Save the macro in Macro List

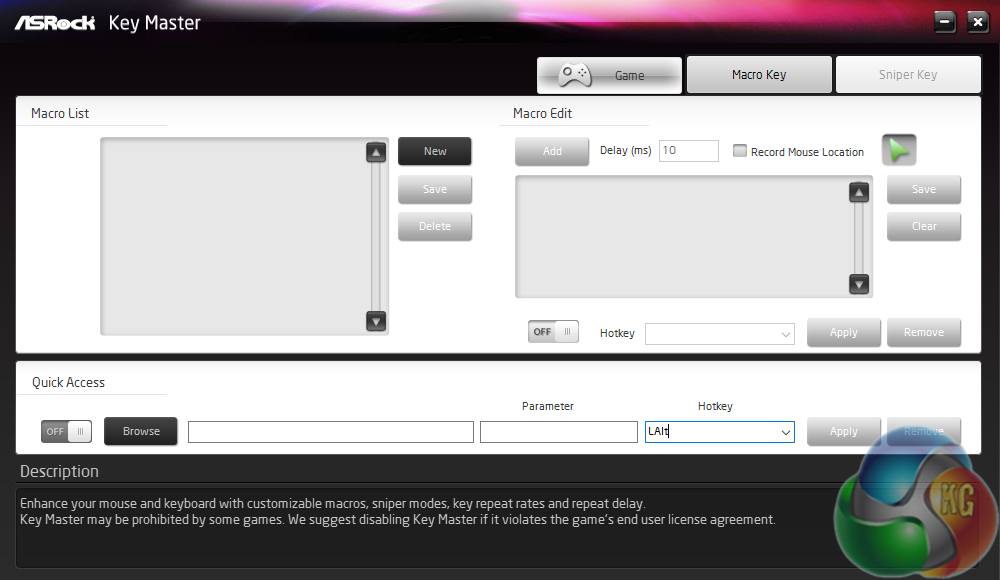coord(435,190)
